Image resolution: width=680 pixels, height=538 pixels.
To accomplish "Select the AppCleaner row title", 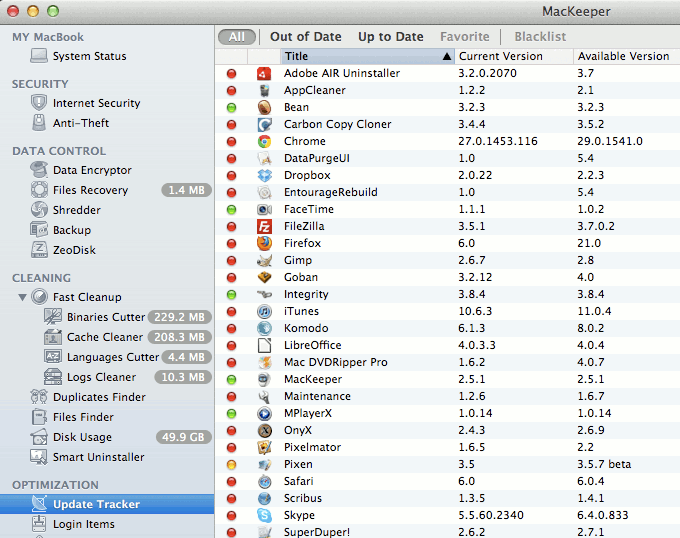I will tap(315, 90).
